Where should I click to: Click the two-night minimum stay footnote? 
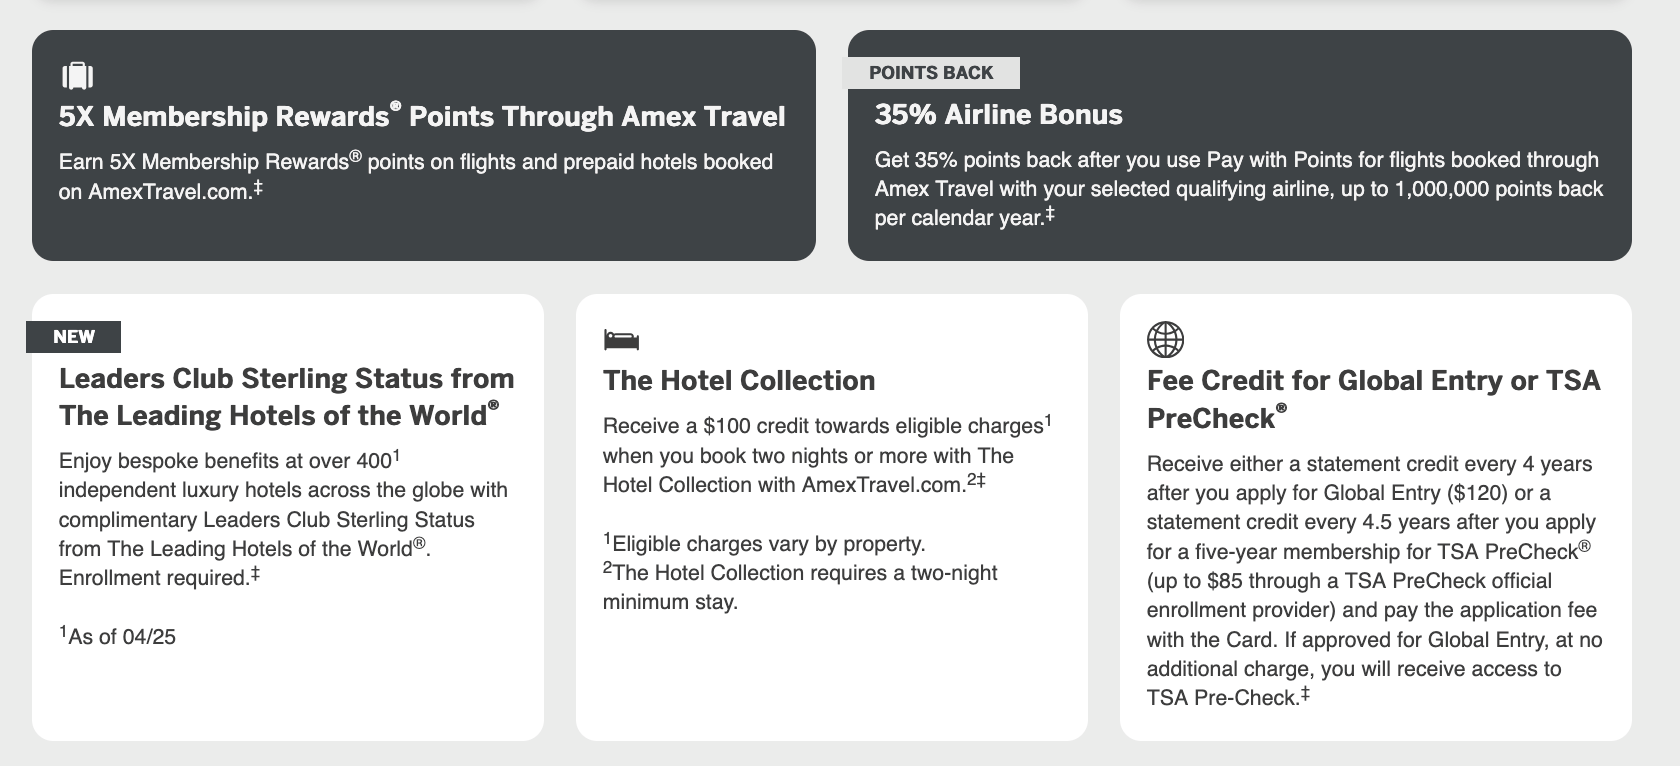pos(800,587)
